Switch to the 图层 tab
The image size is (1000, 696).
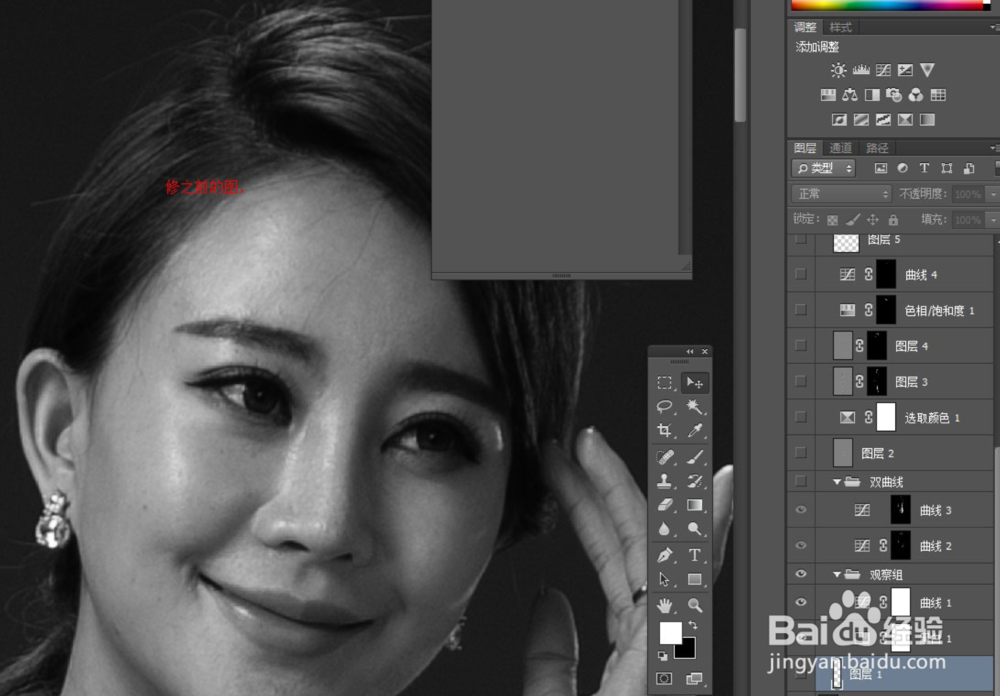(805, 148)
